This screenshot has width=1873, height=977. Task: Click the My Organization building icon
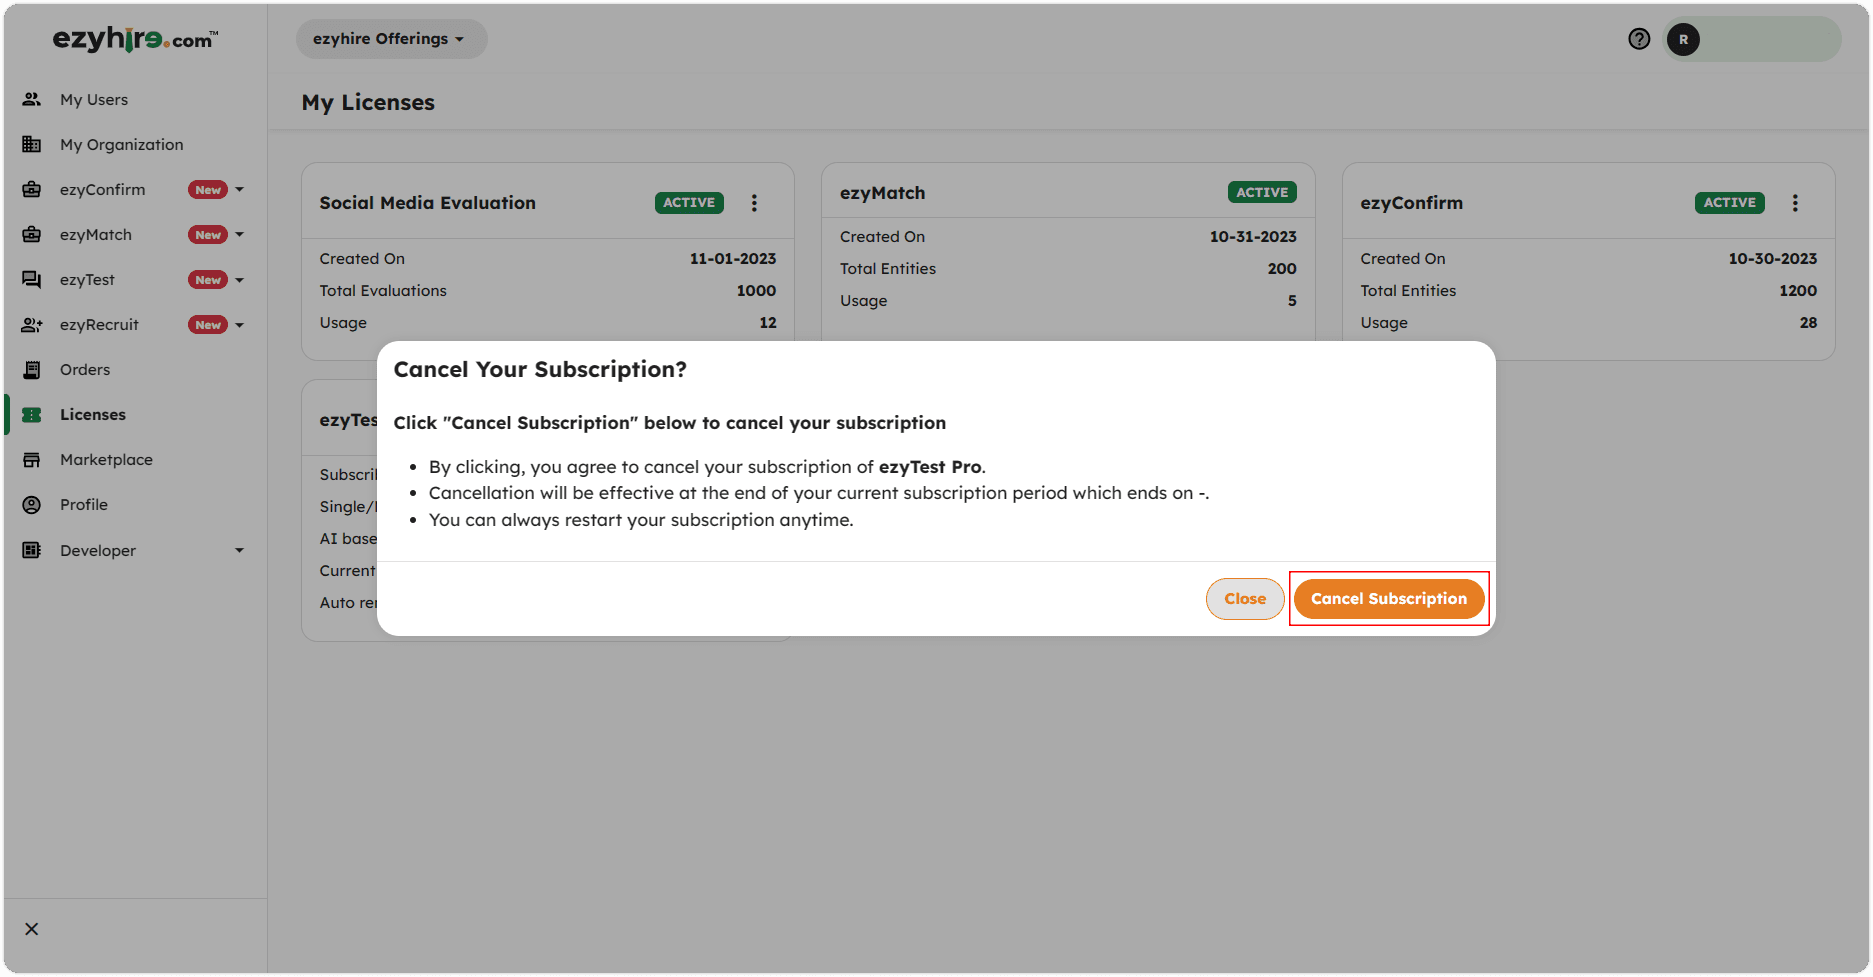32,144
